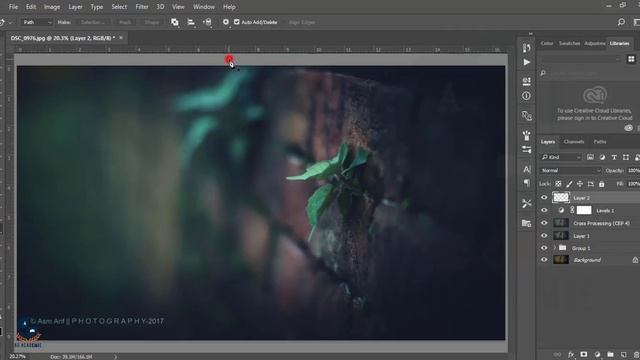Expand the collapsed panel dock arrows

tap(531, 33)
